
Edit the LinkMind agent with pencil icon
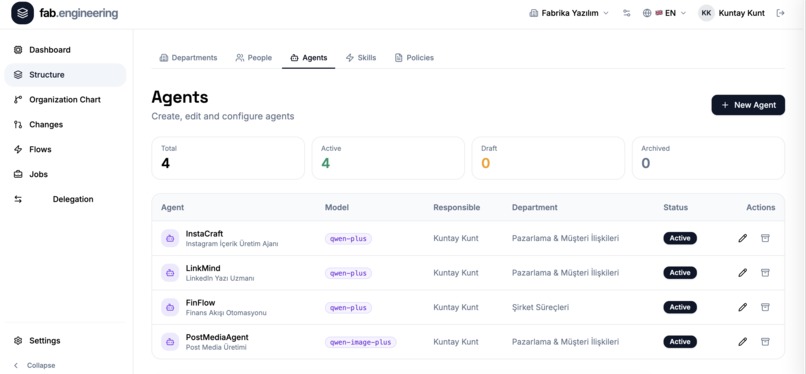(x=742, y=273)
